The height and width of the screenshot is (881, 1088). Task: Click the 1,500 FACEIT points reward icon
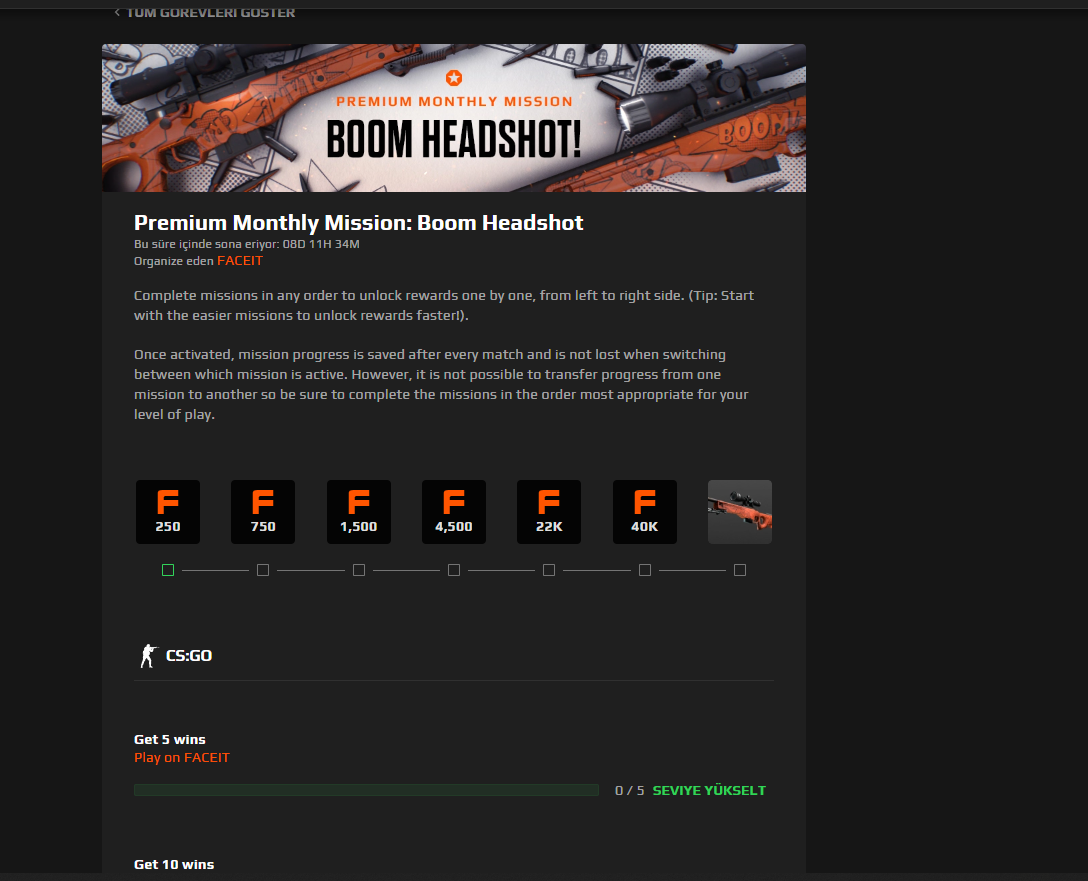pos(359,512)
